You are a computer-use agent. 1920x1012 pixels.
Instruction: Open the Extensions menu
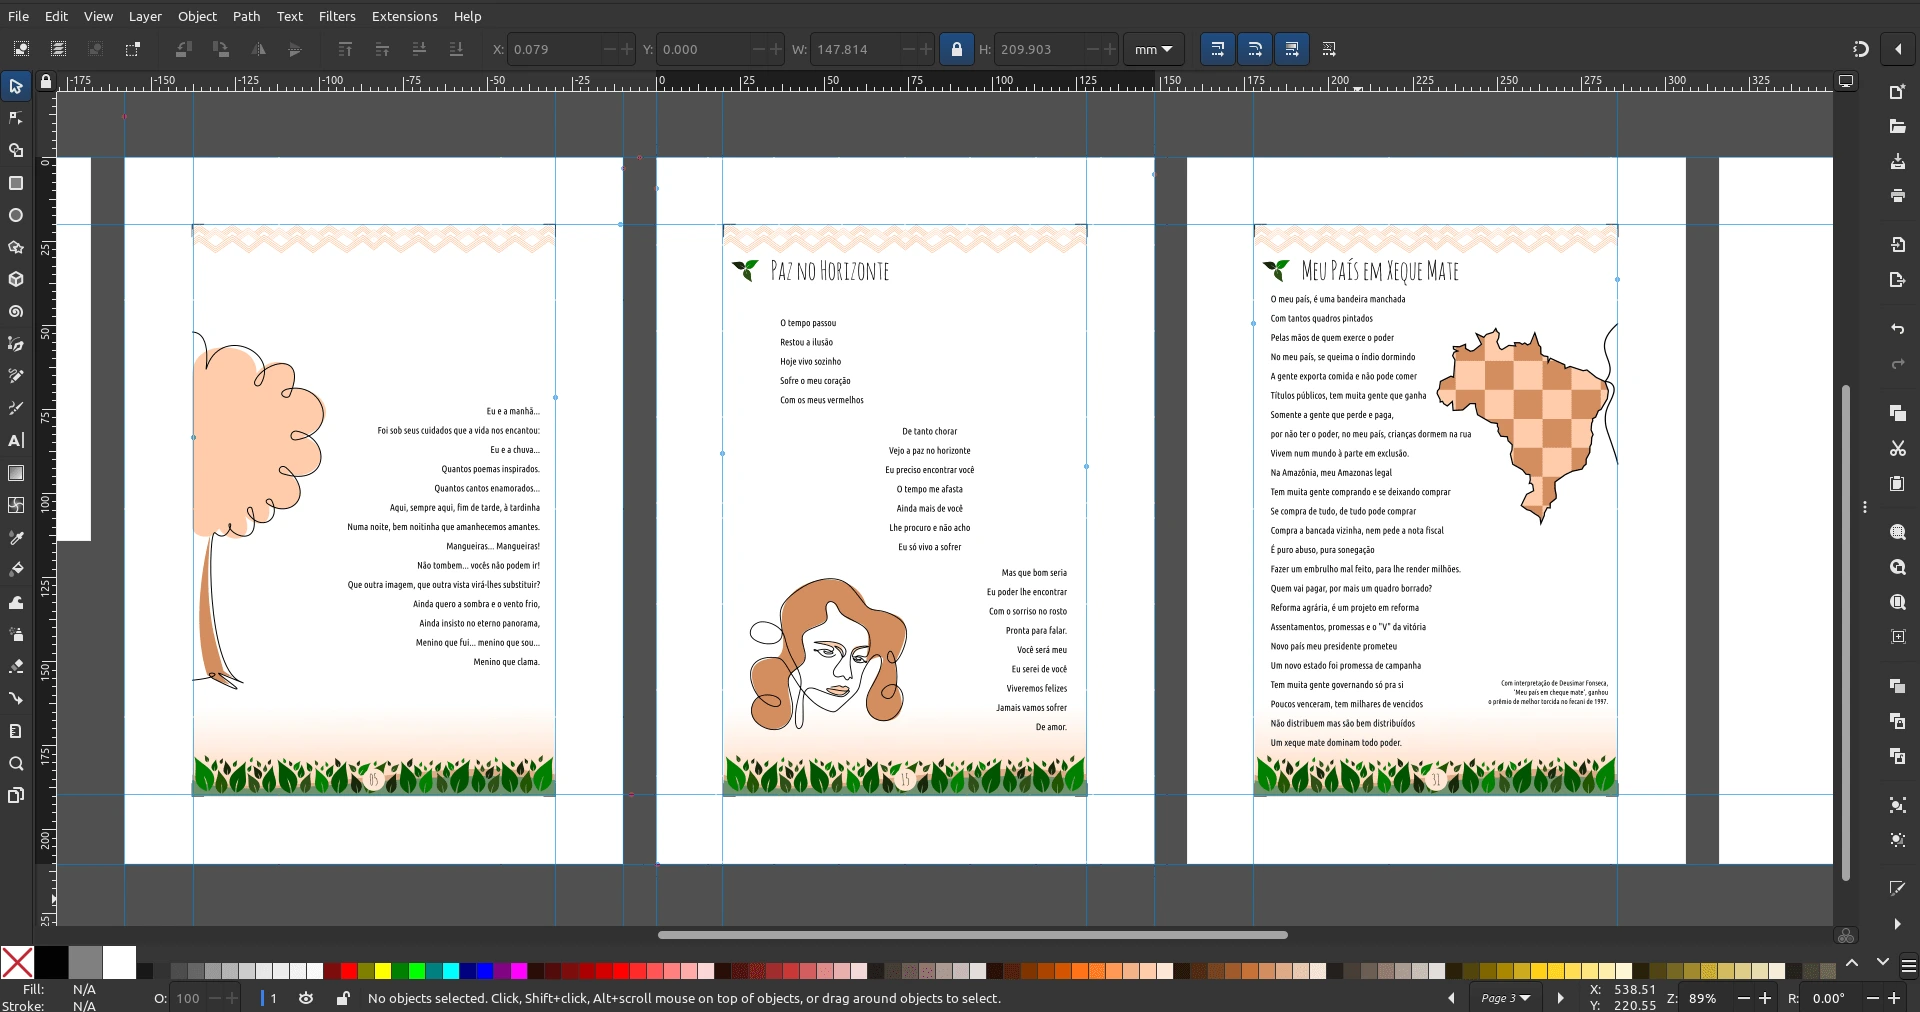(x=404, y=16)
